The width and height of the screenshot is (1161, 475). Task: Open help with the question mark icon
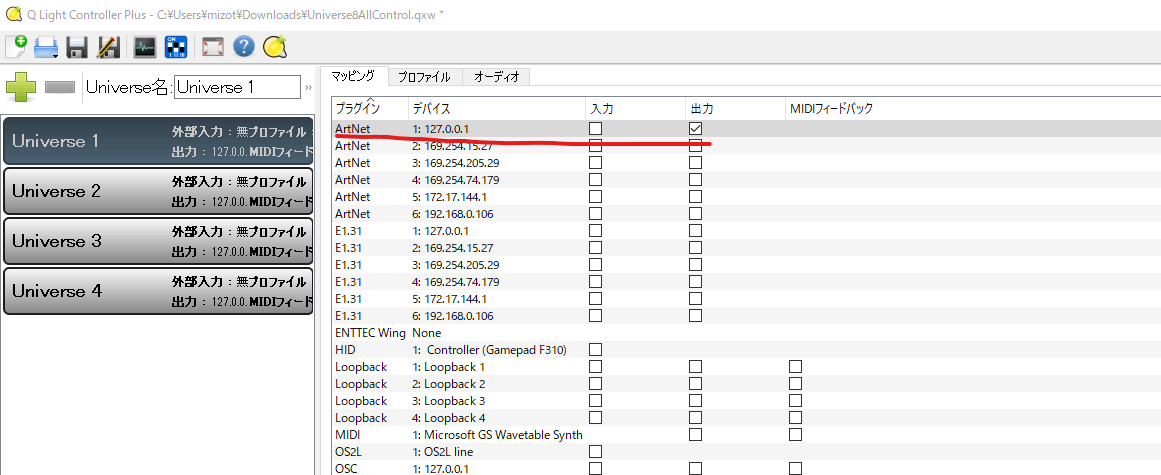coord(244,47)
